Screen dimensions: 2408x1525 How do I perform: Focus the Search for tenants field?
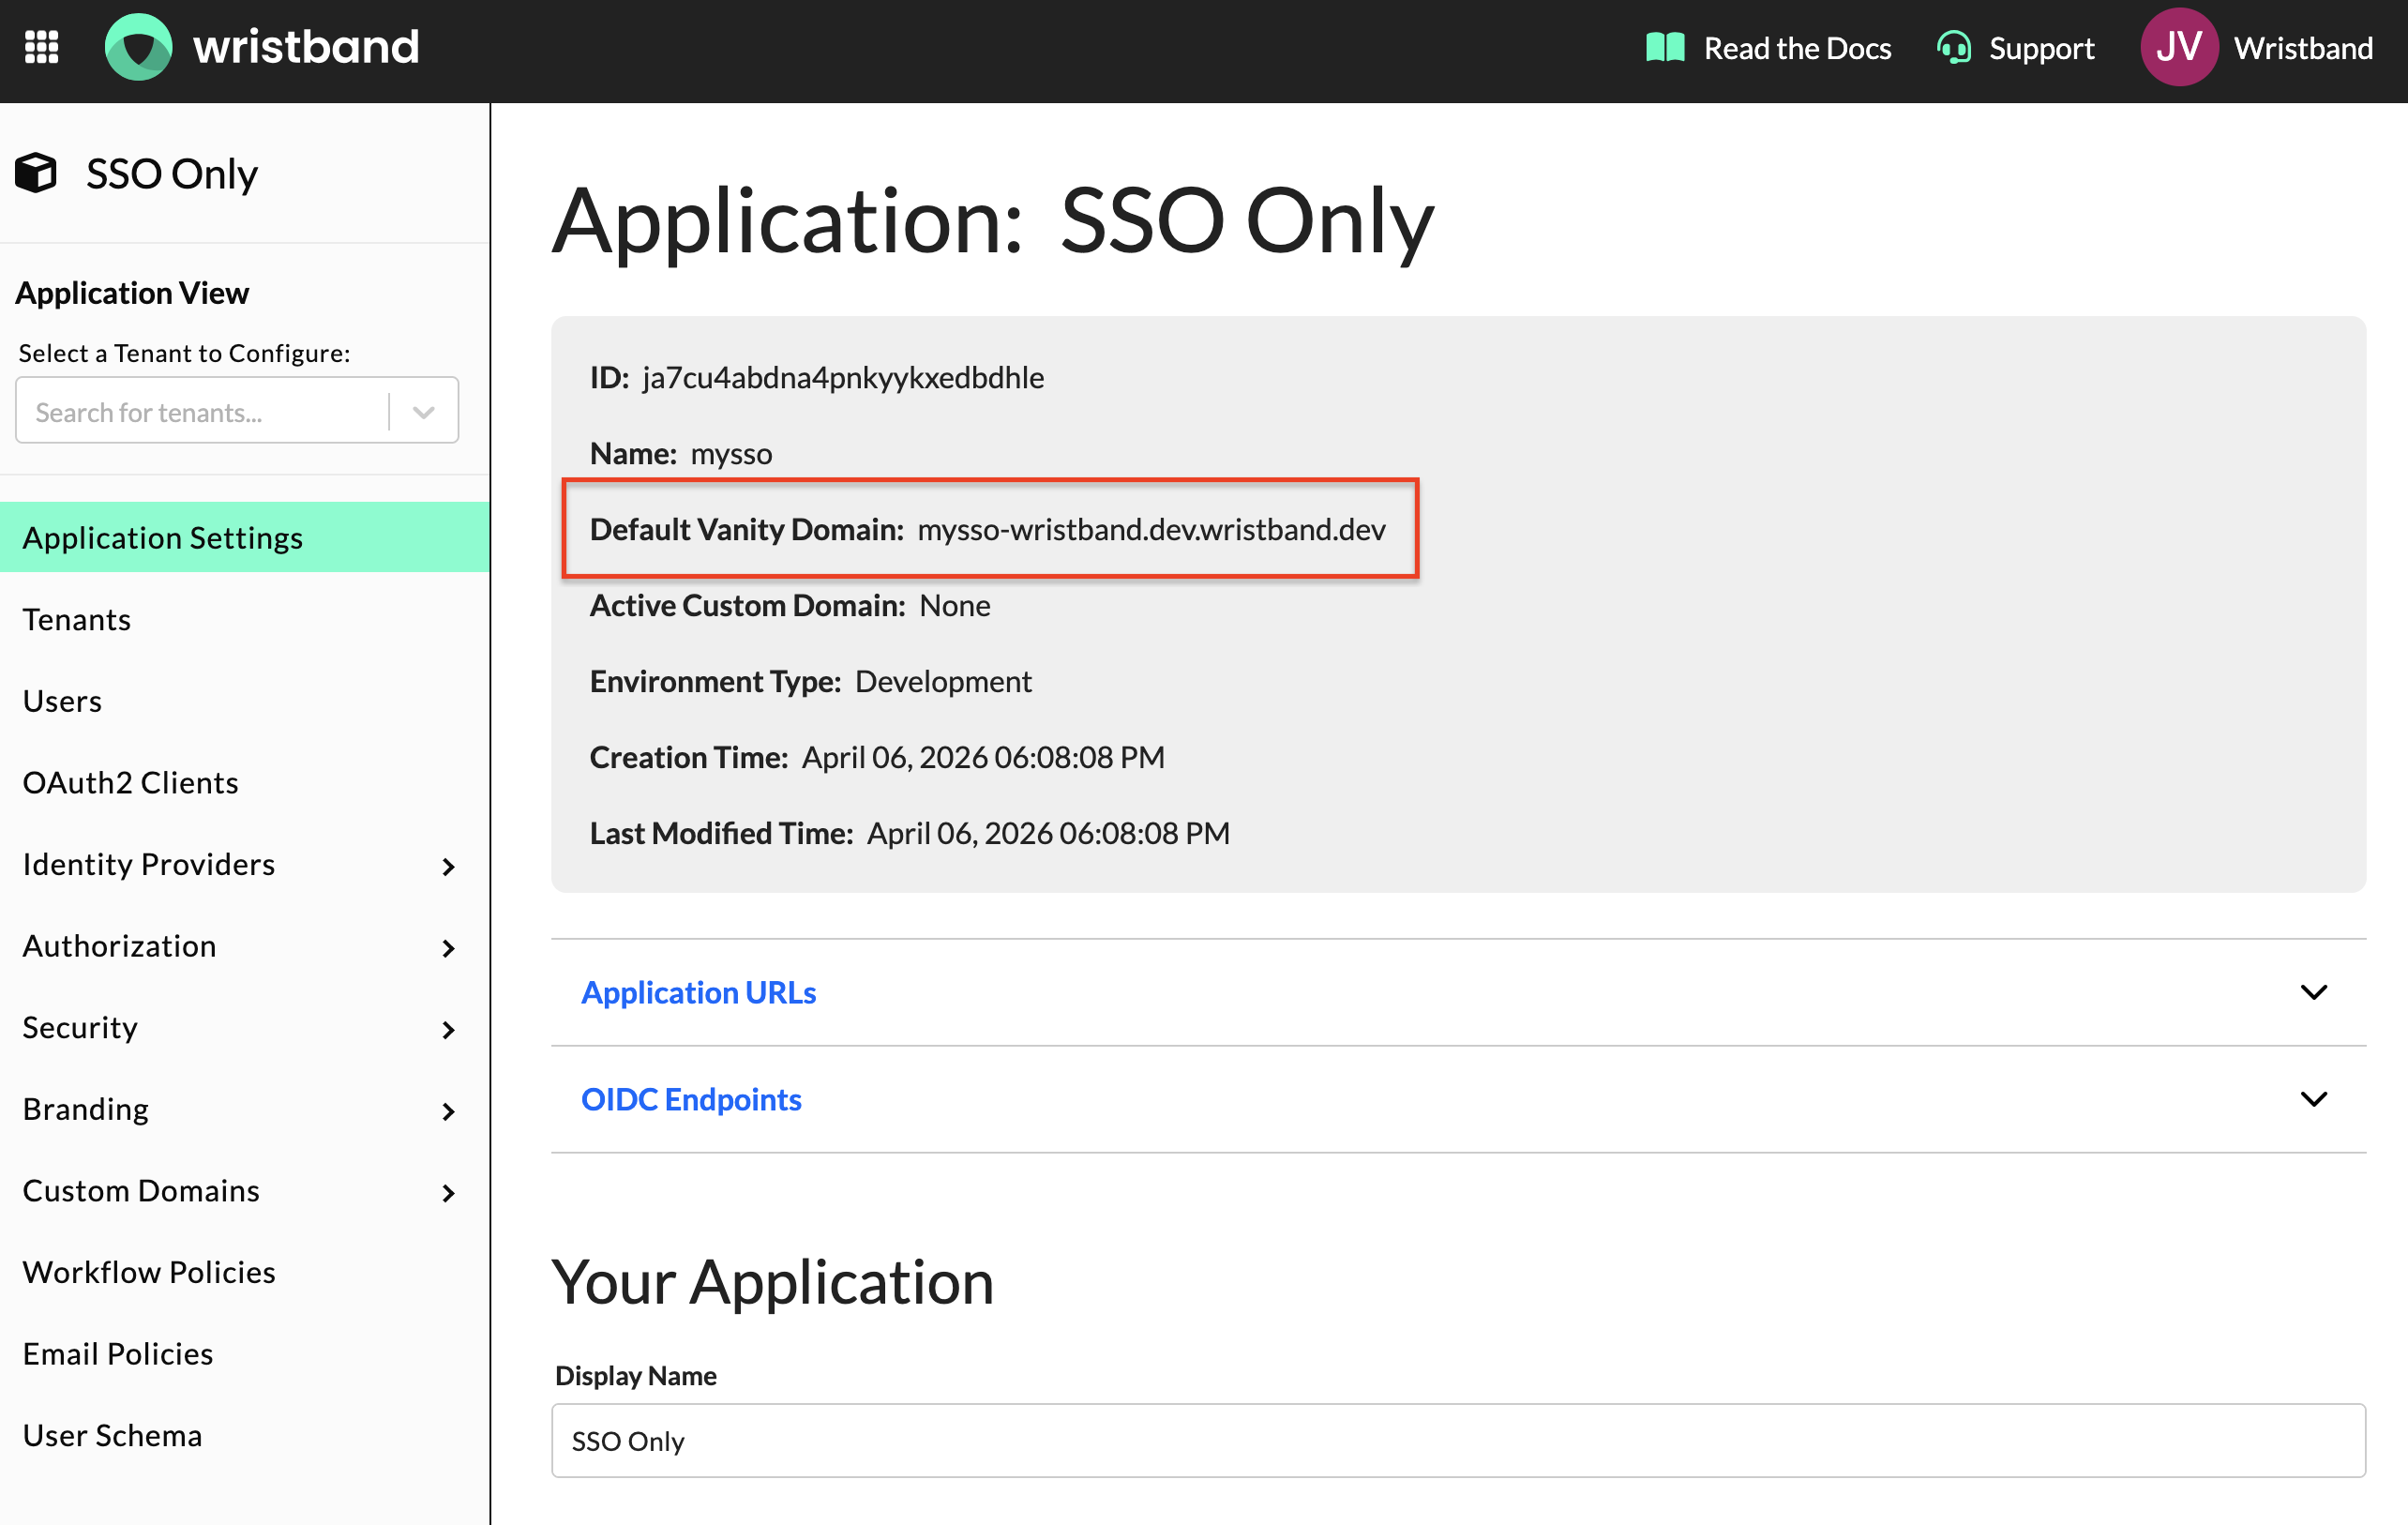pos(200,412)
